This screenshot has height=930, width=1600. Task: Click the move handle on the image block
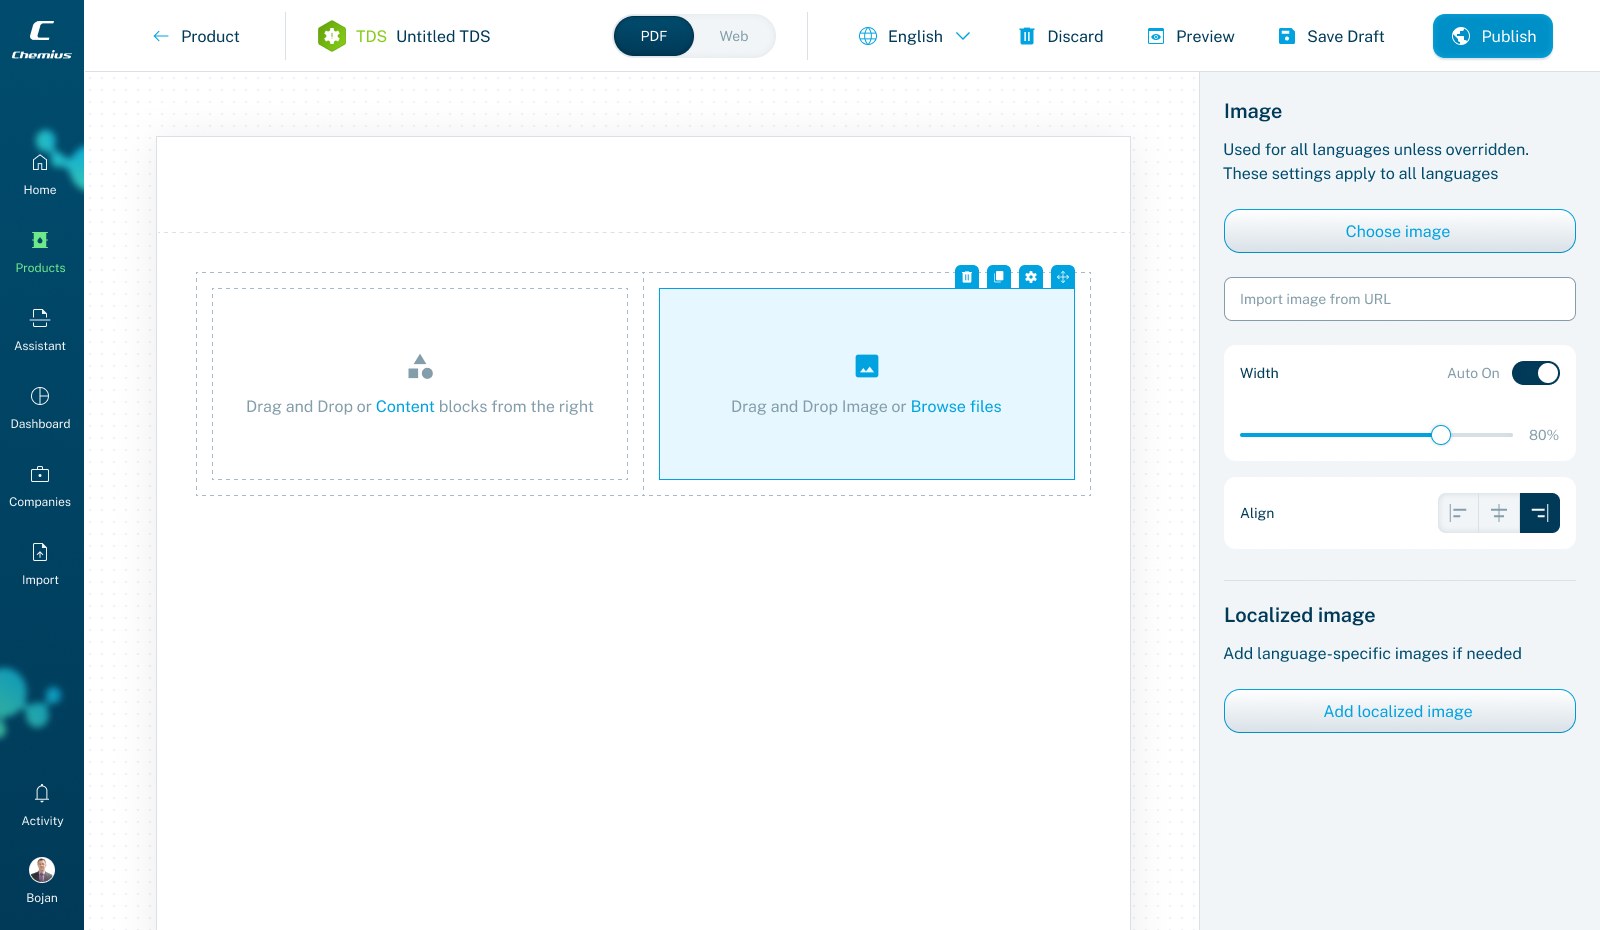click(1063, 277)
